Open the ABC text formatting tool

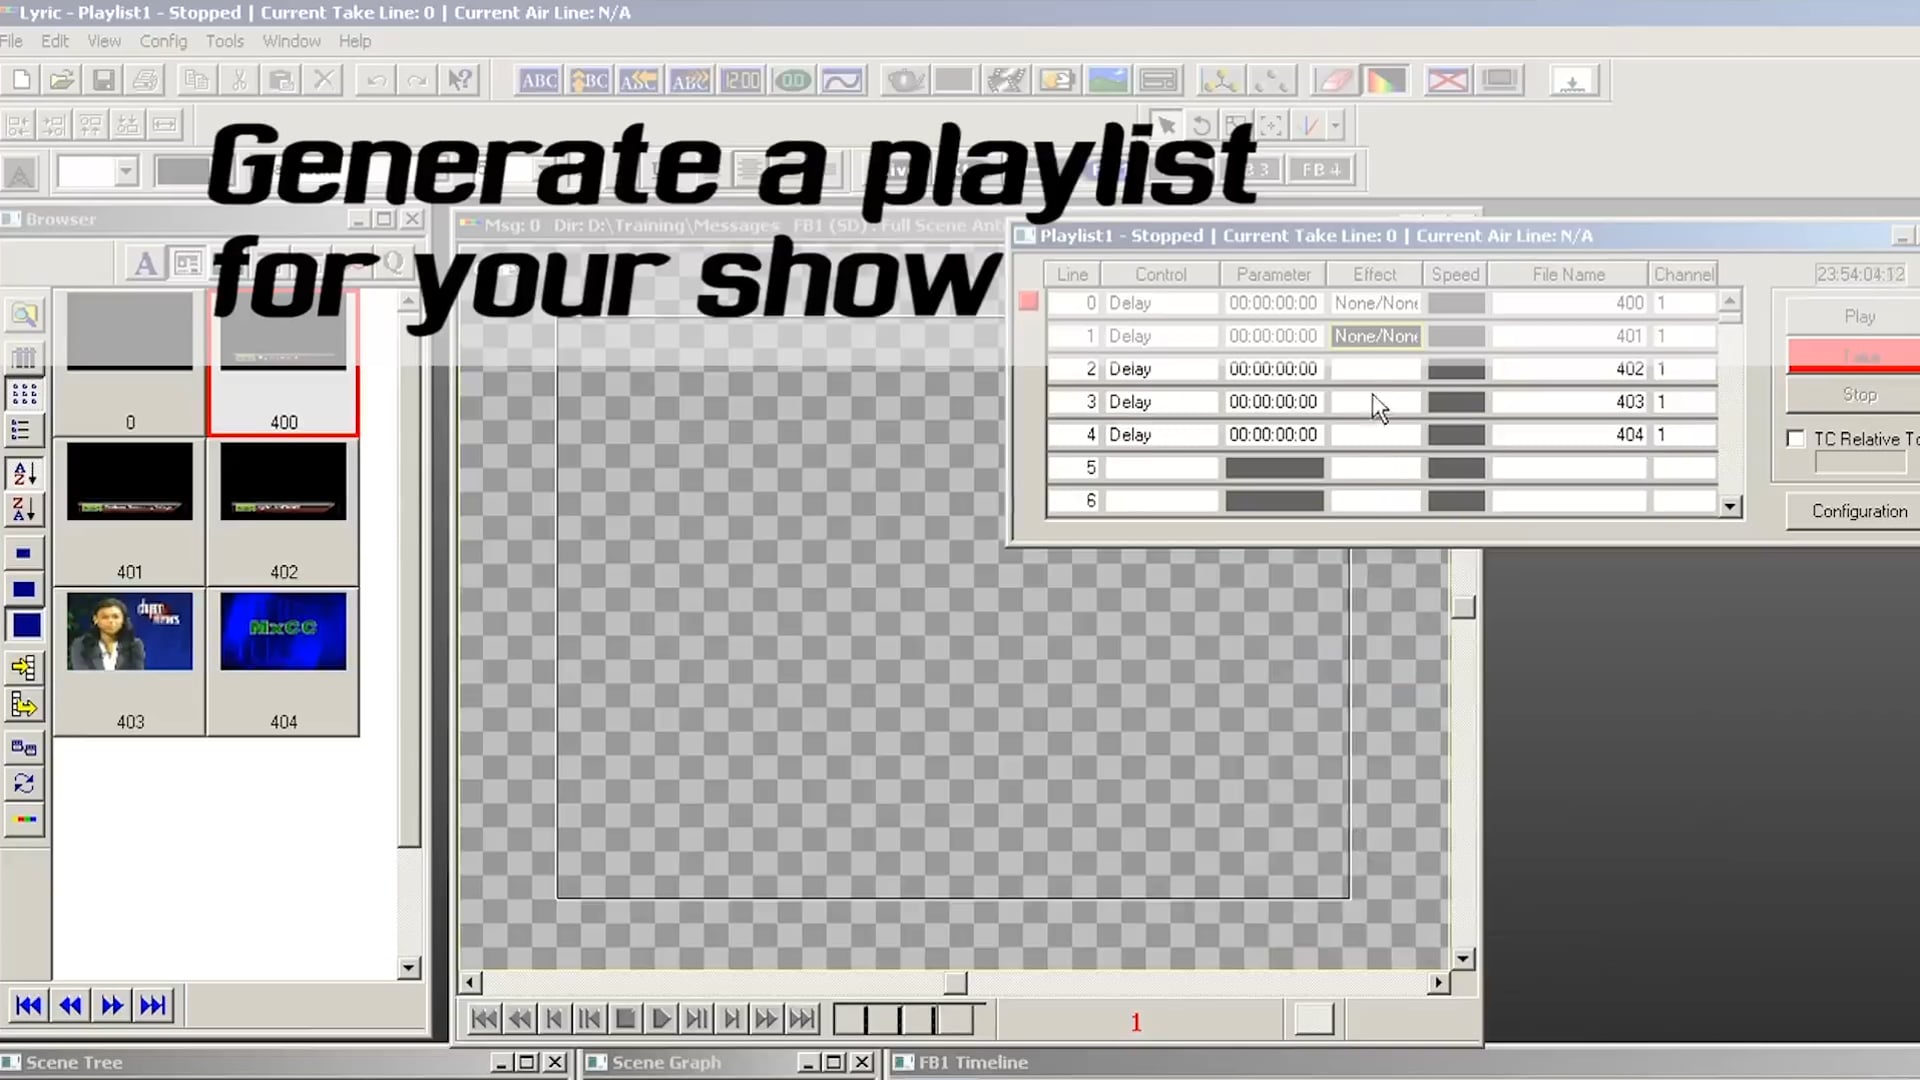(537, 80)
